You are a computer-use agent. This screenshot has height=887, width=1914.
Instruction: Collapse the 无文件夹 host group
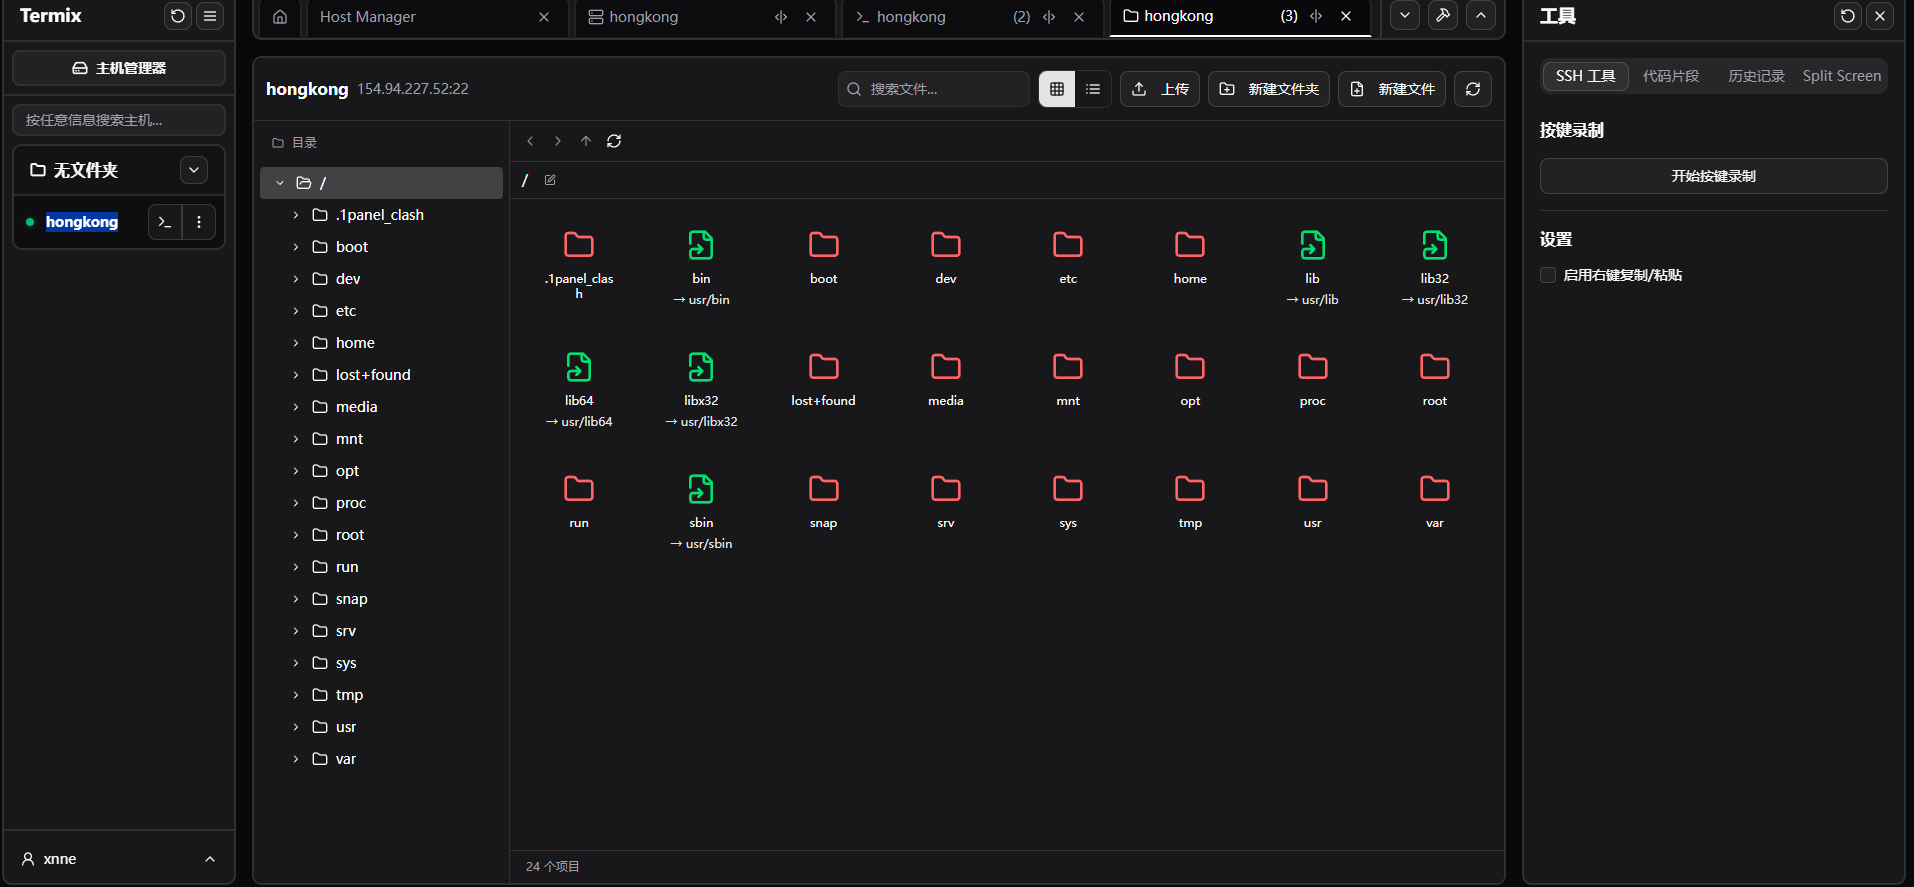(194, 170)
